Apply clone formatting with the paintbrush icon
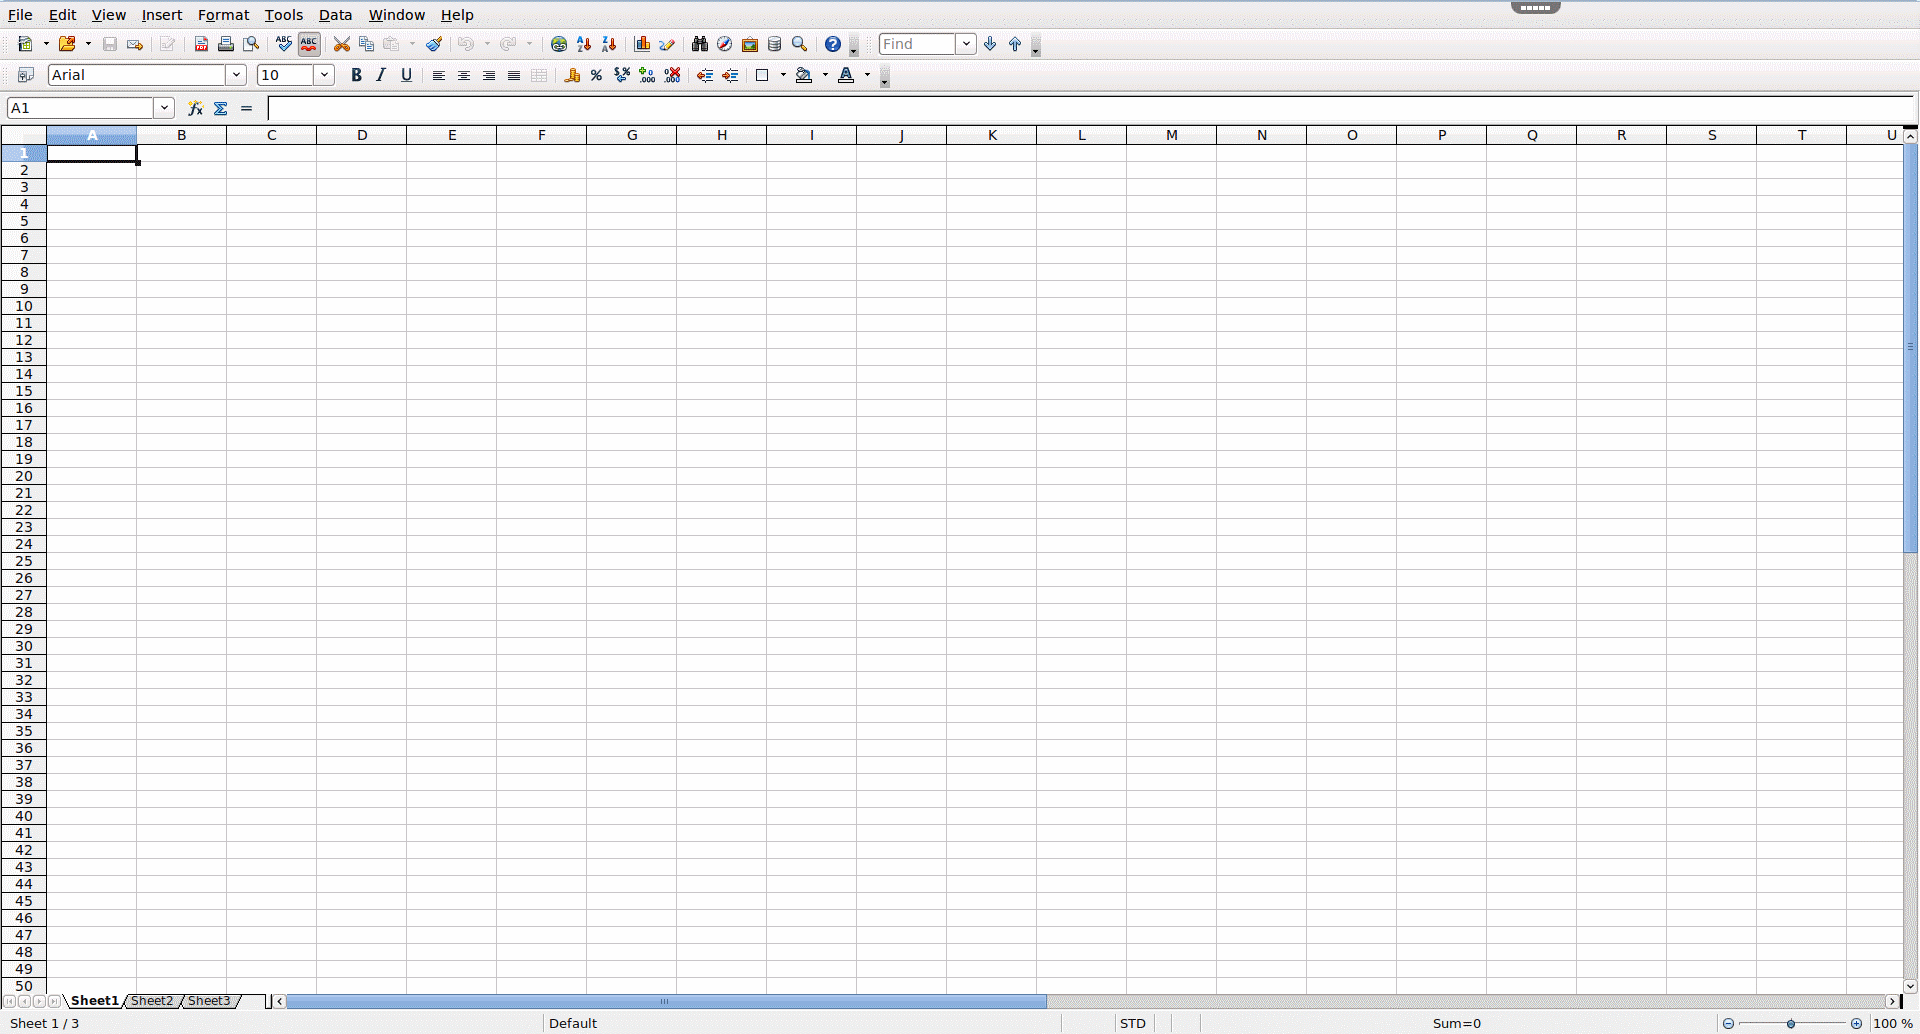The height and width of the screenshot is (1034, 1920). click(x=434, y=44)
